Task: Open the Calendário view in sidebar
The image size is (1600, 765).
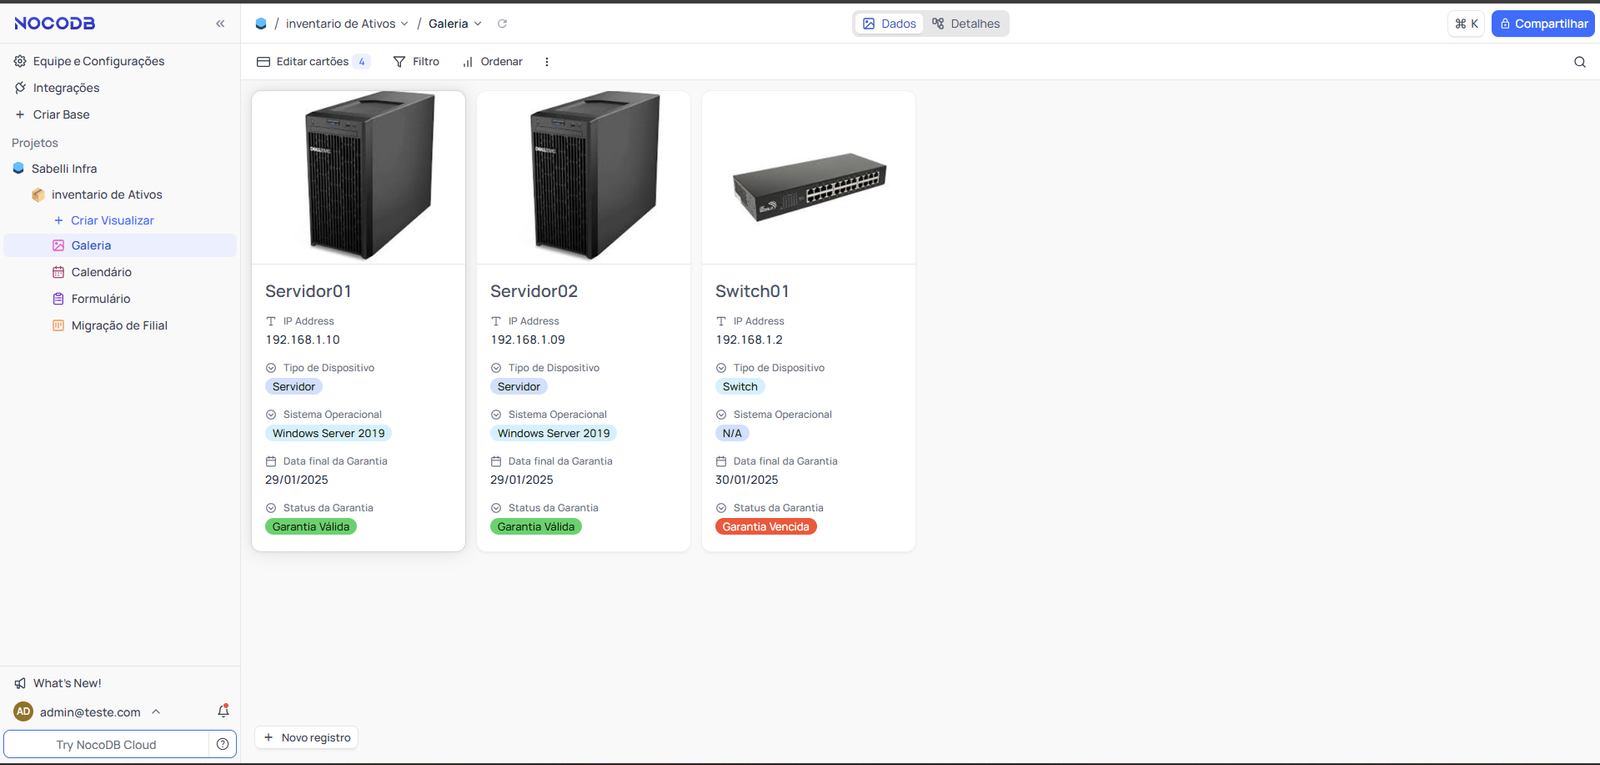Action: (101, 272)
